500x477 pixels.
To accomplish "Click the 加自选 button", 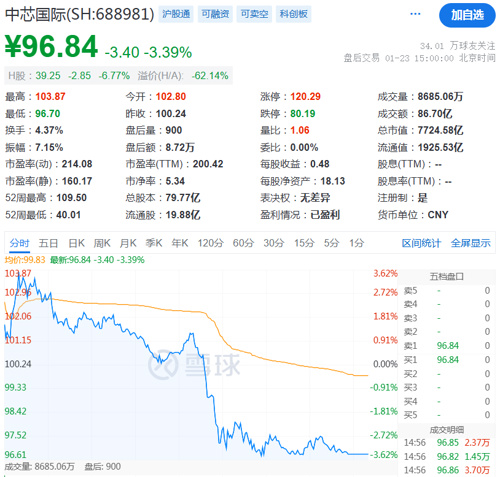I will tap(467, 15).
